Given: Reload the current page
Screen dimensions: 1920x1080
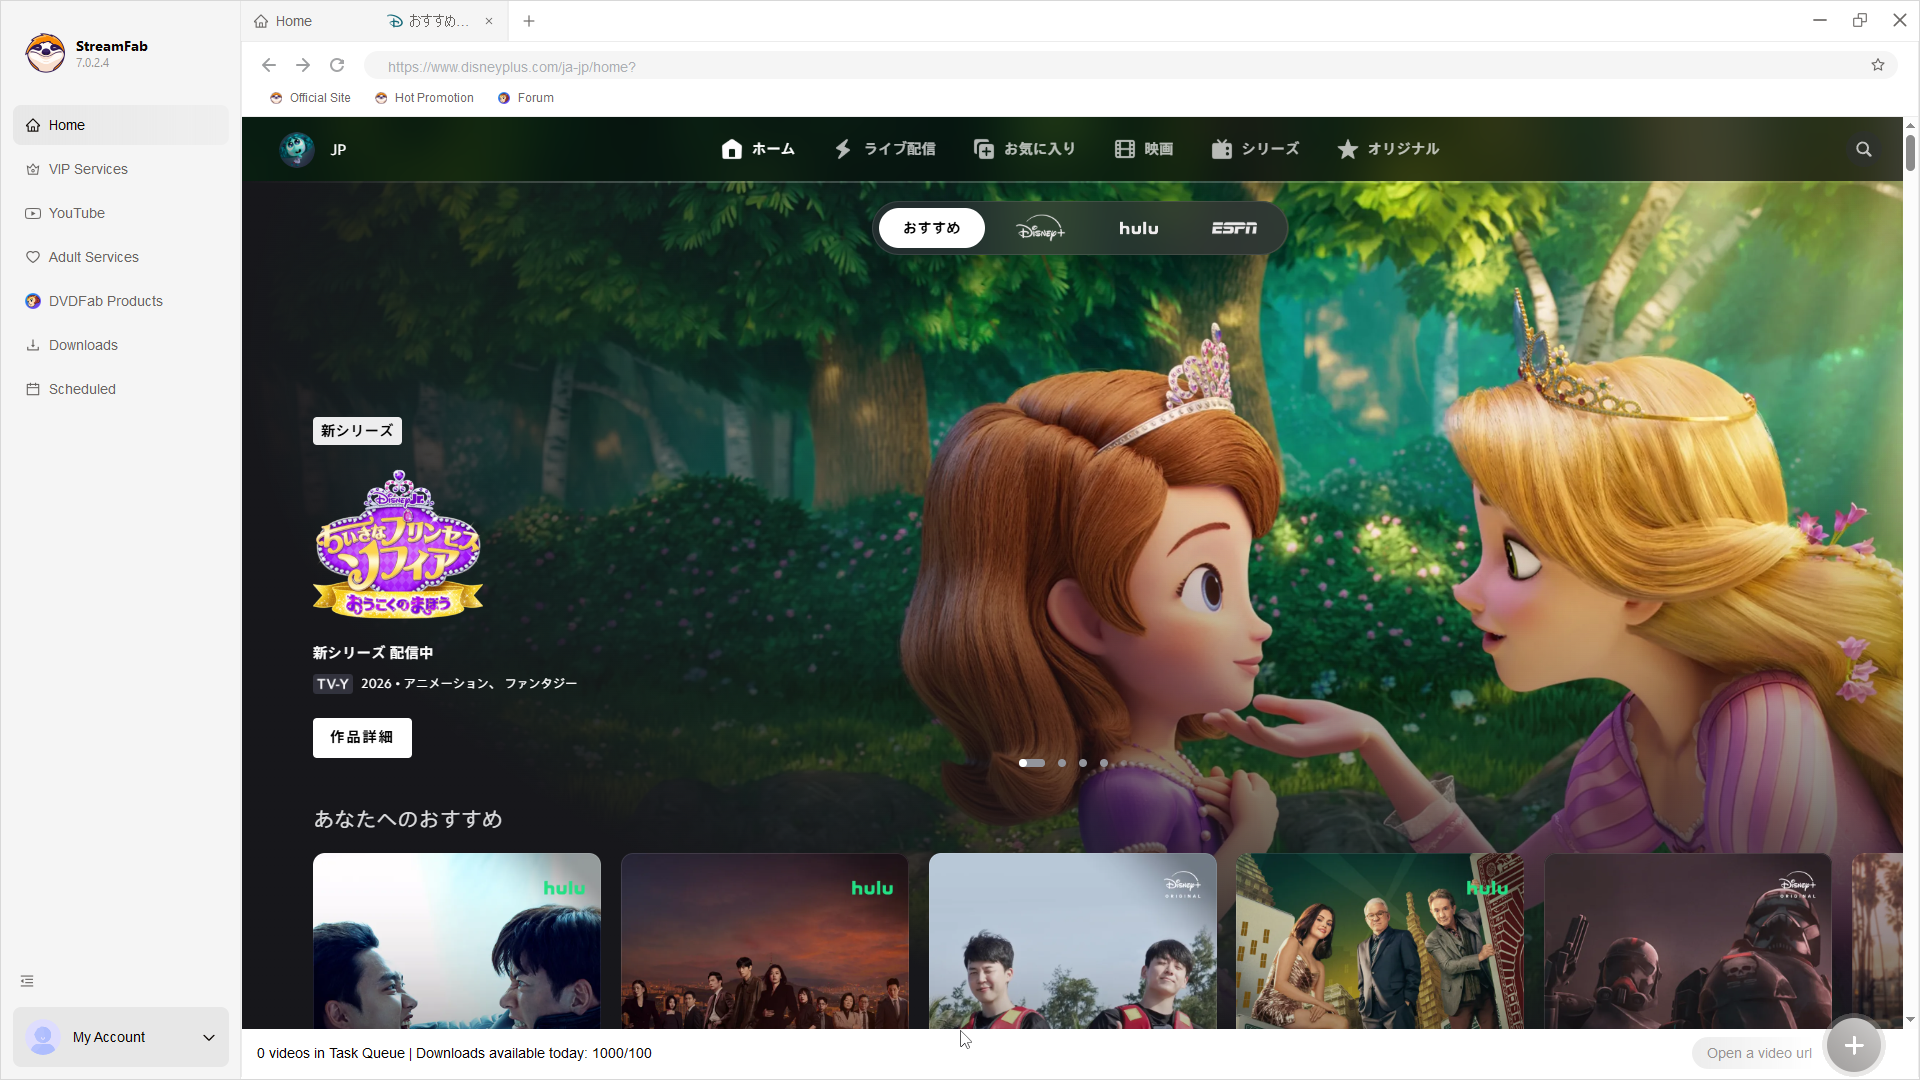Looking at the screenshot, I should pos(337,66).
